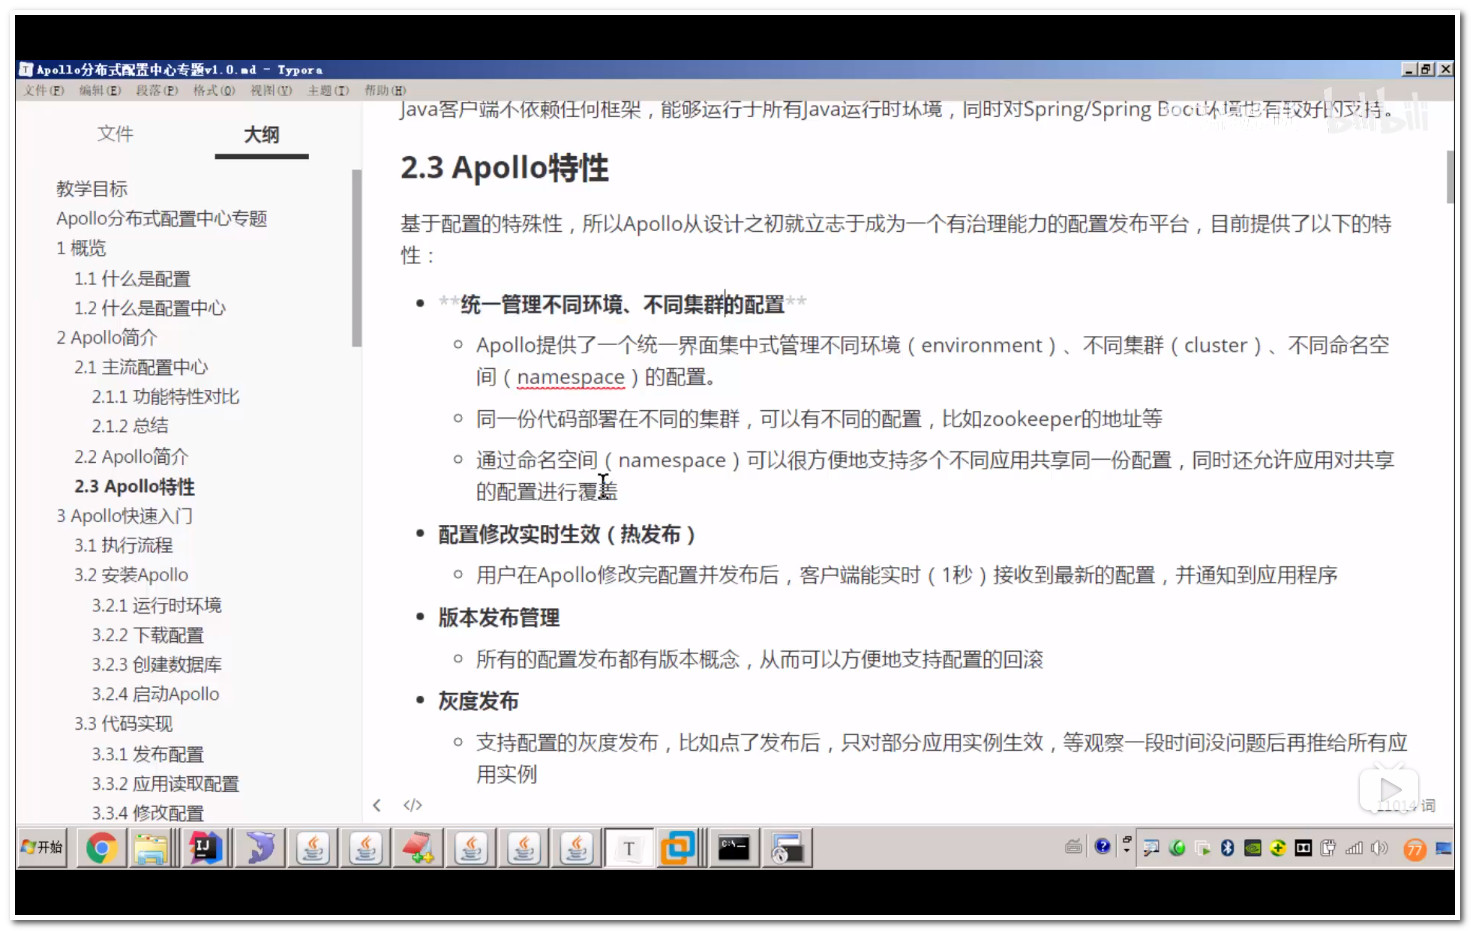The width and height of the screenshot is (1471, 931).
Task: Open the 主题(T) menu
Action: (x=328, y=90)
